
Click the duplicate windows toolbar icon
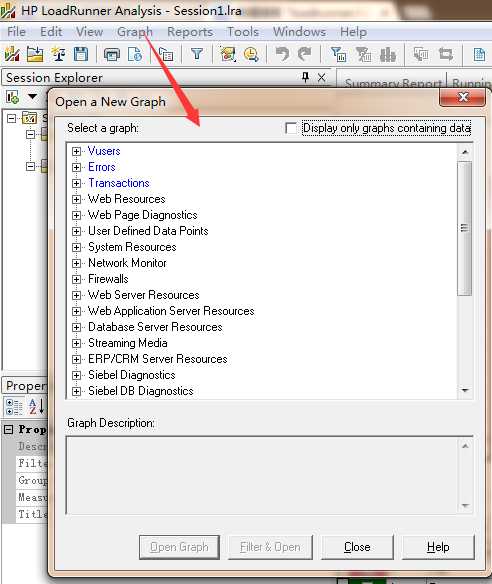(x=421, y=54)
